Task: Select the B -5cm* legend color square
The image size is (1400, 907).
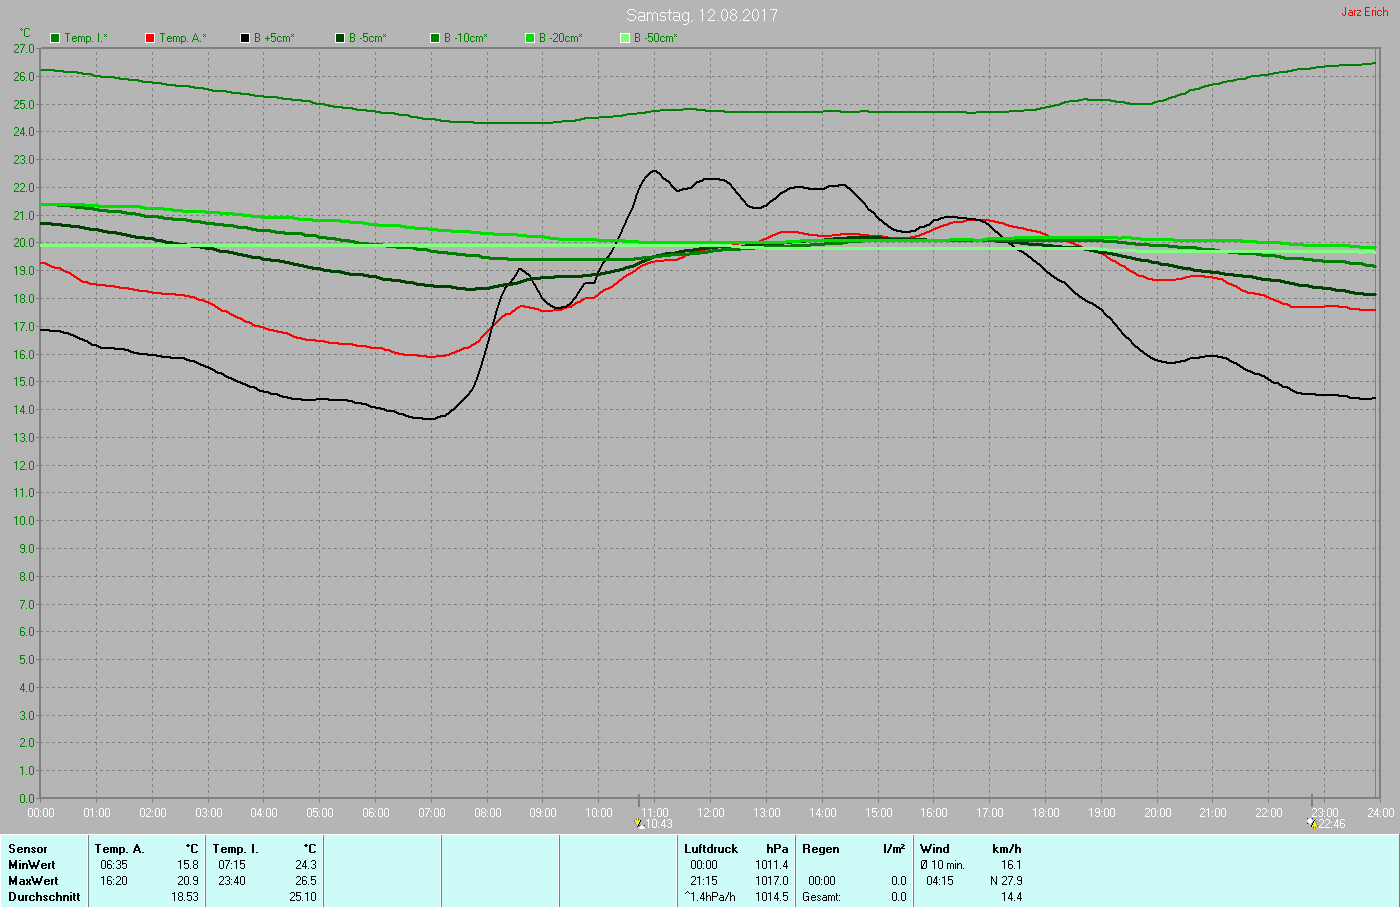Action: 340,38
